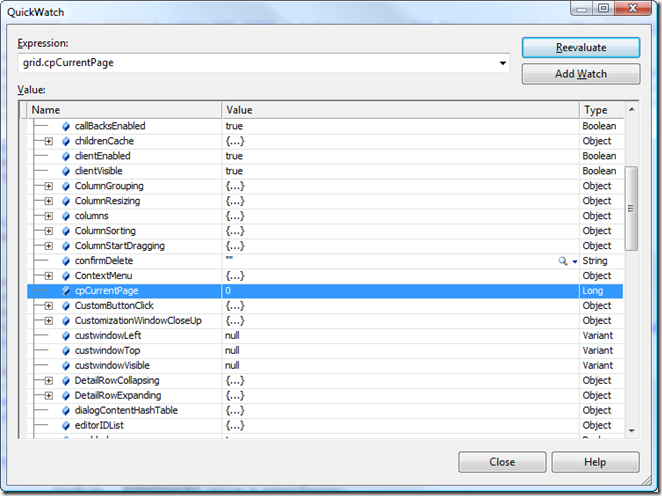Click the childrenCache property icon
The width and height of the screenshot is (662, 496).
tap(66, 141)
